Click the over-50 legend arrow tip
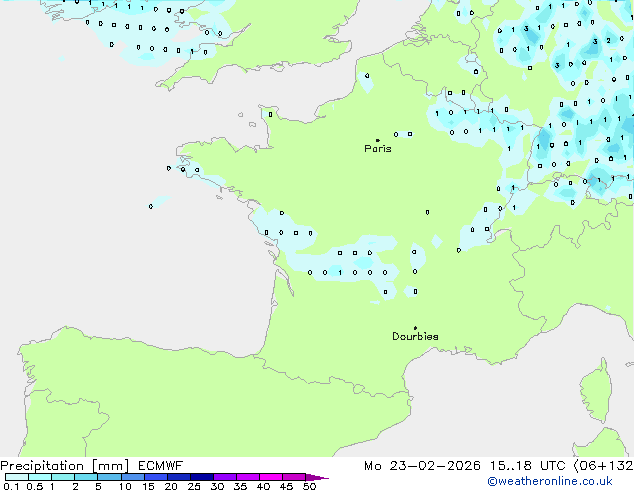This screenshot has height=490, width=634. click(317, 477)
